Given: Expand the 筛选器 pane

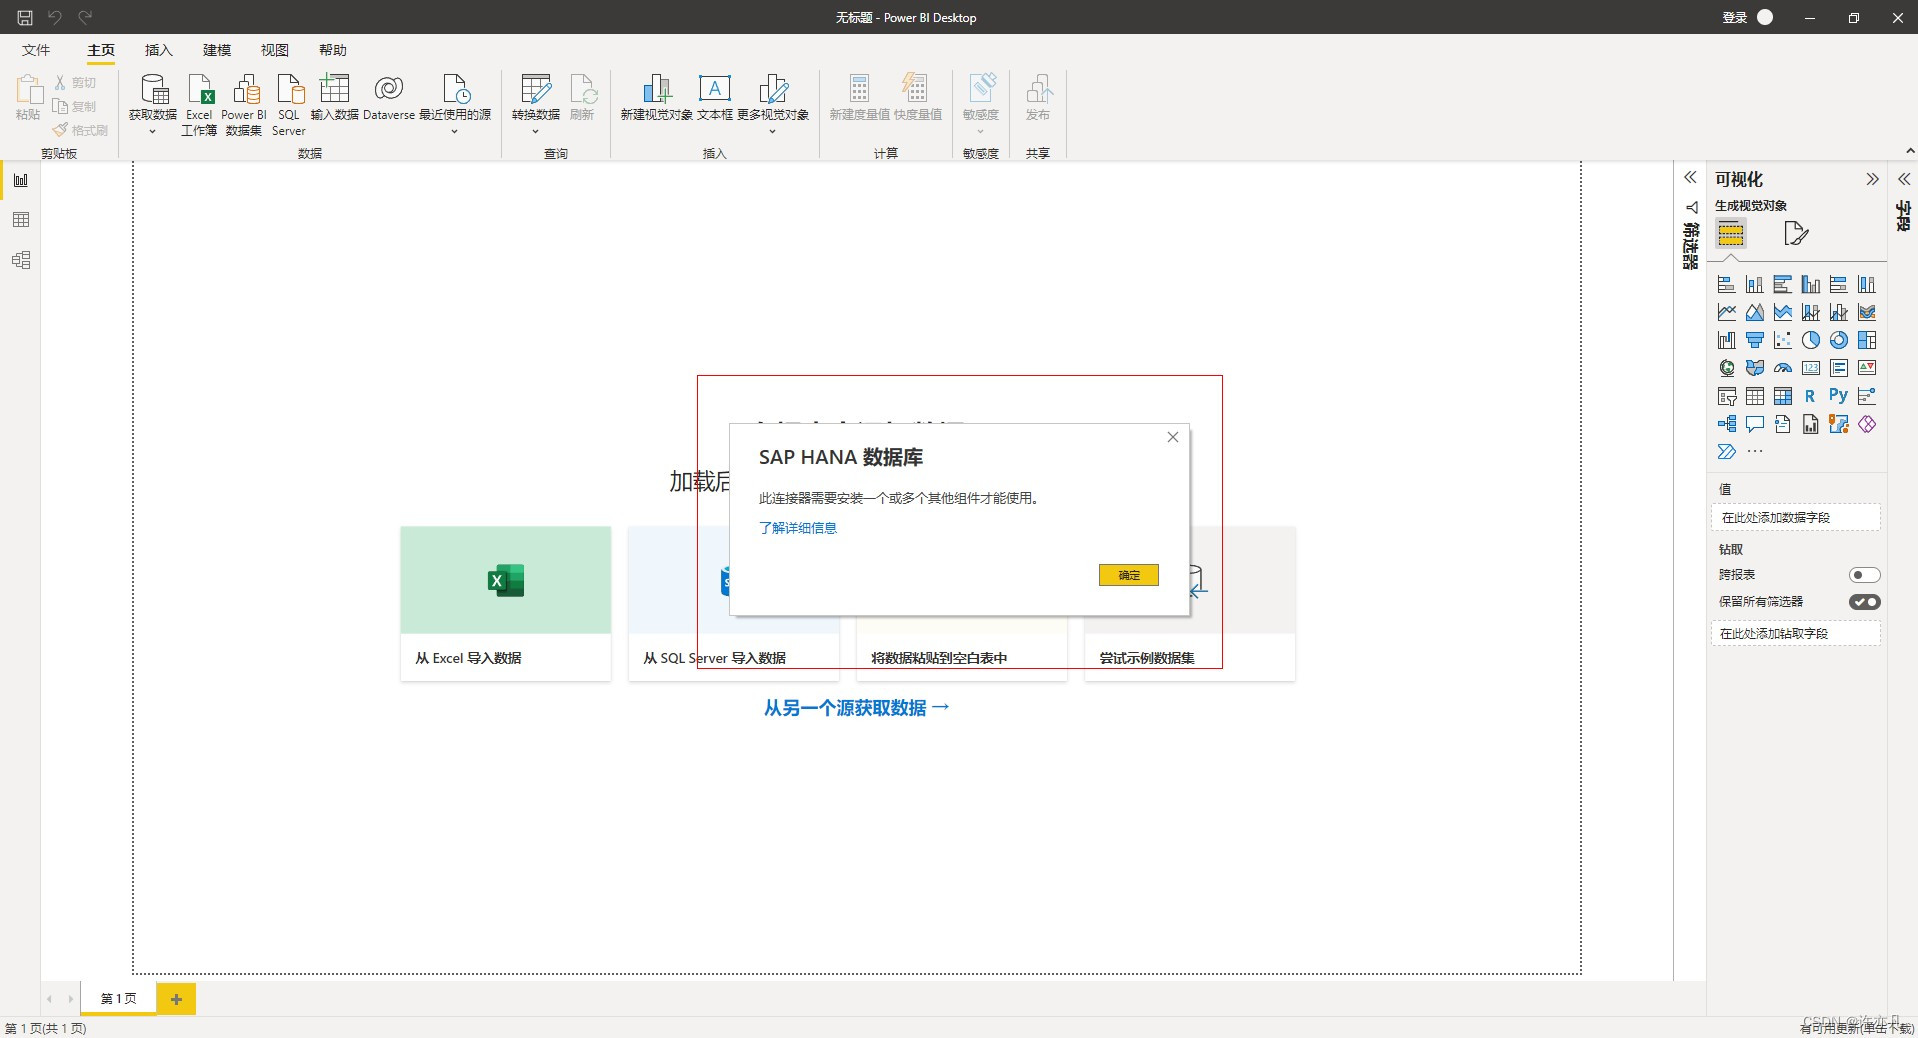Looking at the screenshot, I should (1690, 177).
